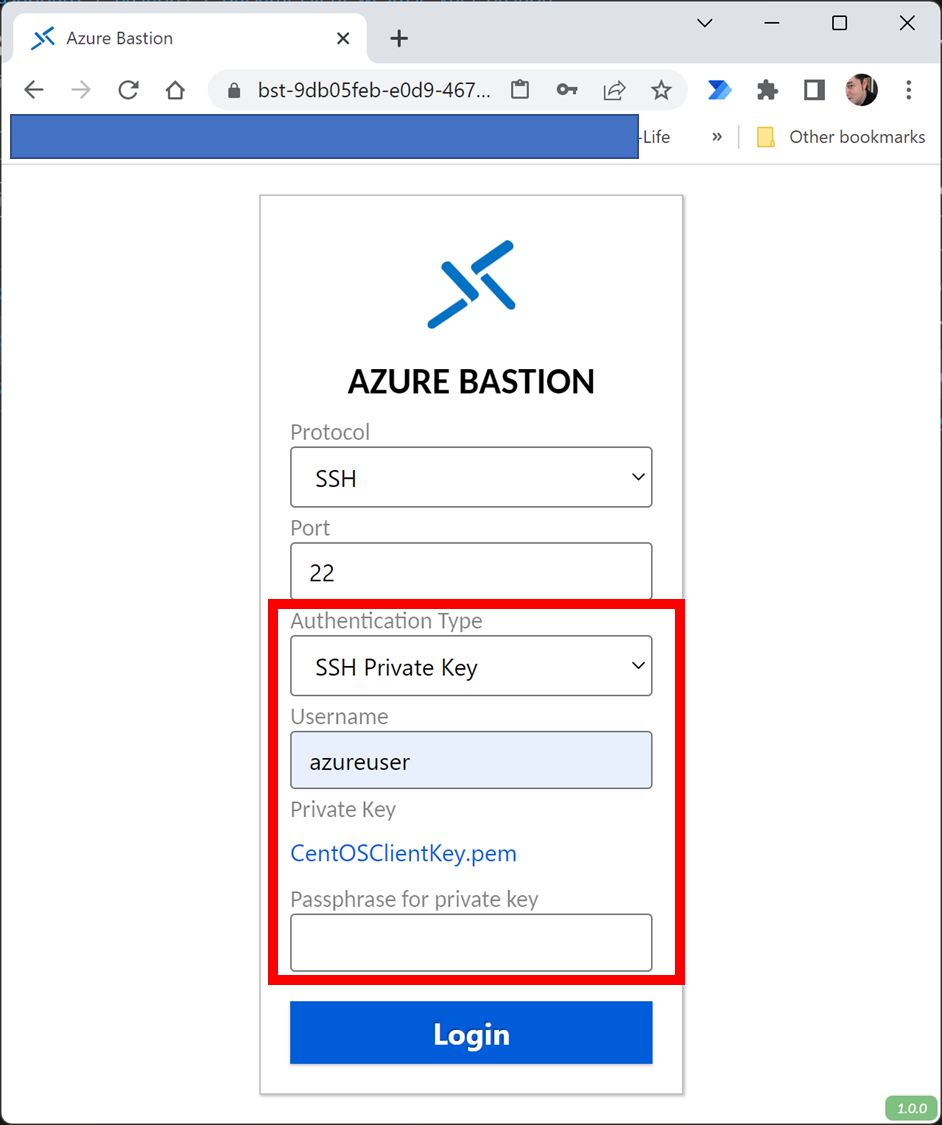Open the user profile avatar
942x1125 pixels.
click(862, 90)
